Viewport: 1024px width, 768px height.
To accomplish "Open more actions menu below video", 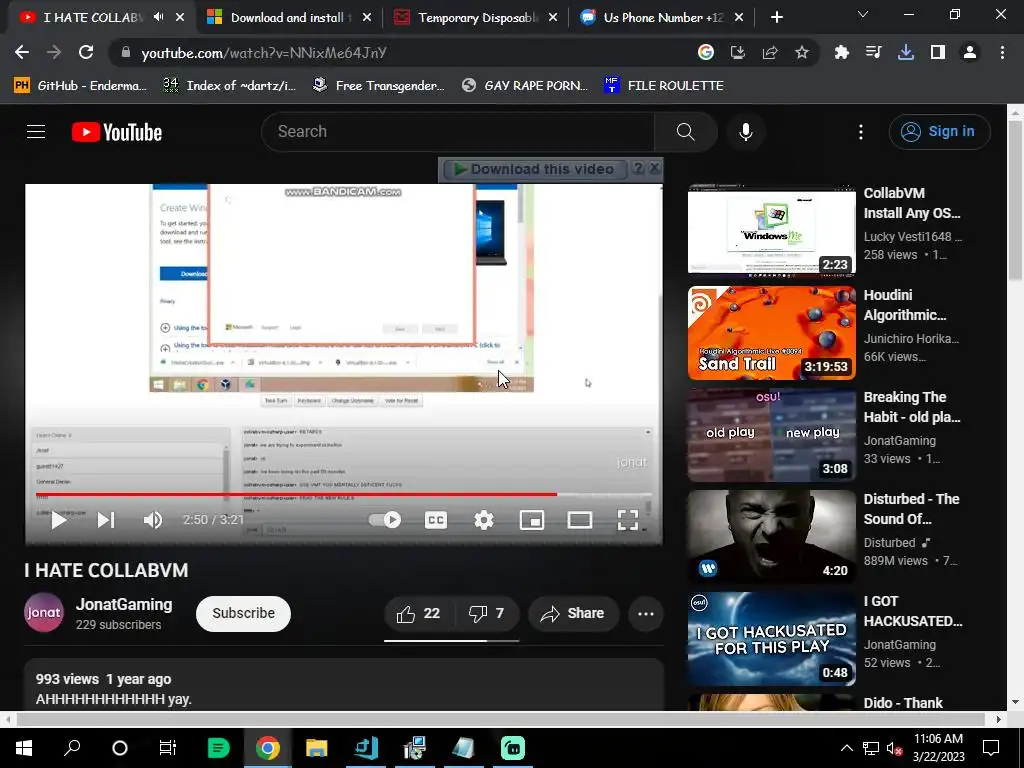I will (646, 613).
